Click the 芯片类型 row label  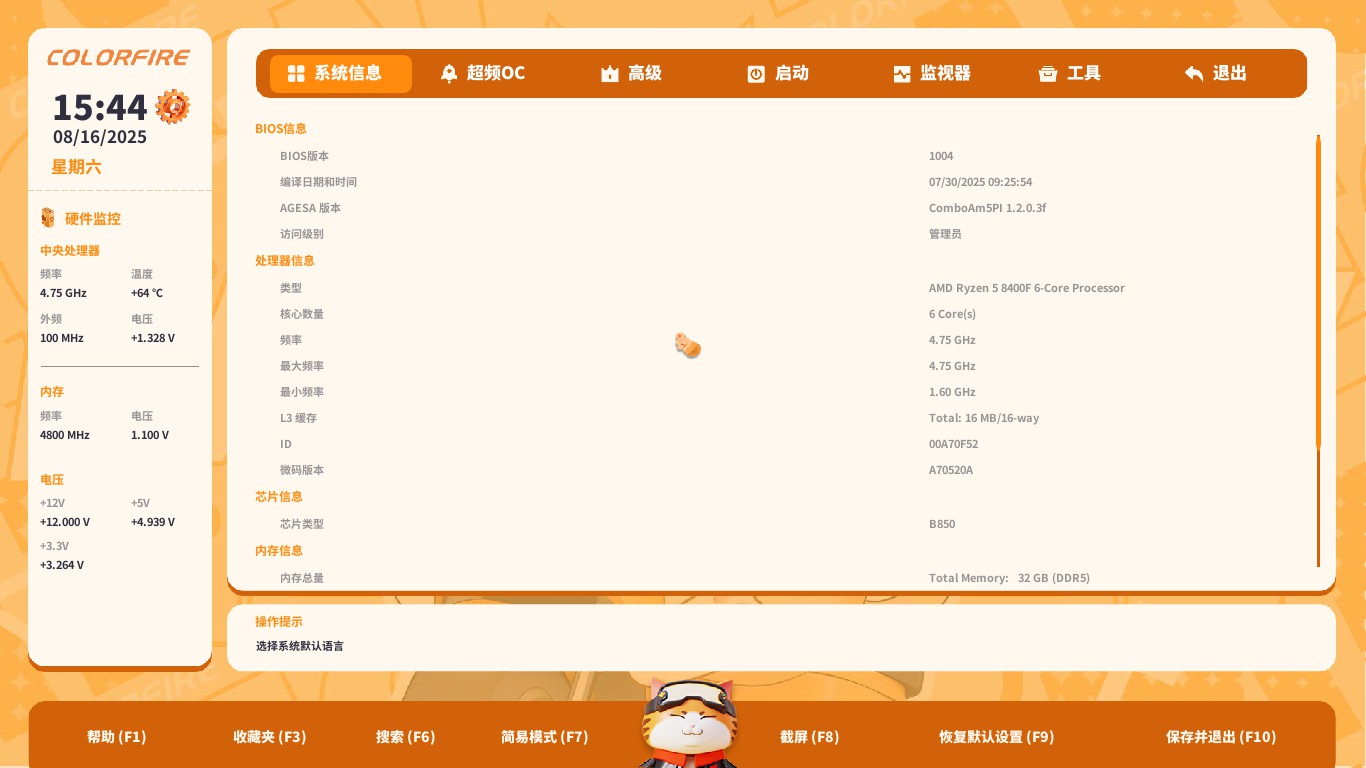point(302,524)
